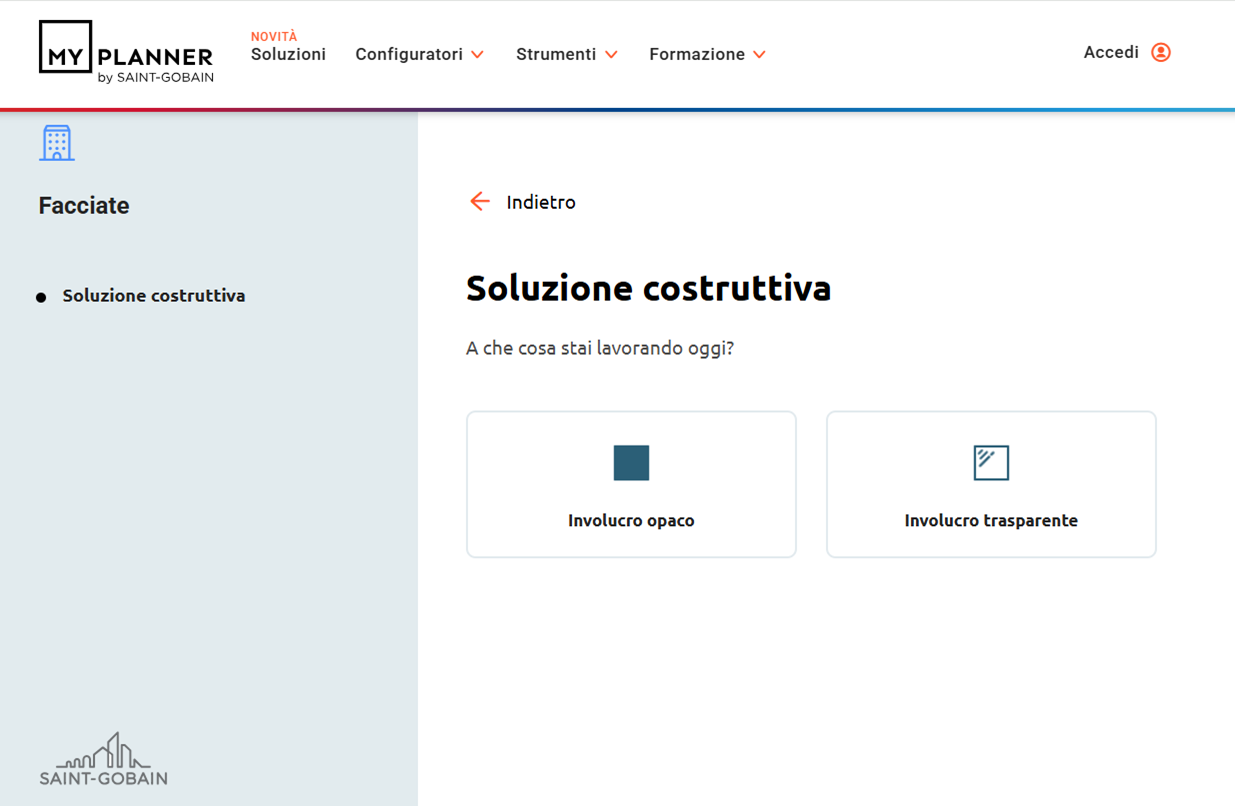Image resolution: width=1235 pixels, height=806 pixels.
Task: Click the orange back arrow icon
Action: 480,202
